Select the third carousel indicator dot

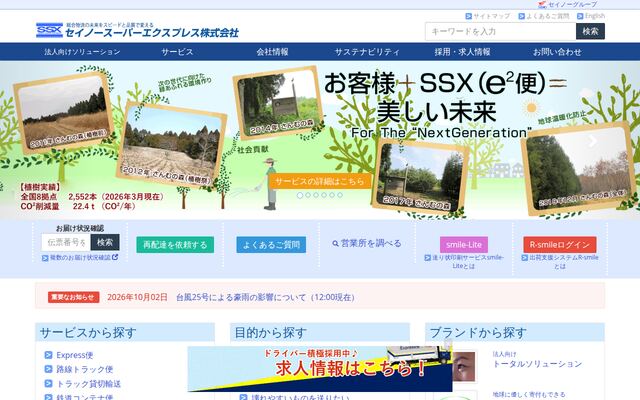pos(316,195)
